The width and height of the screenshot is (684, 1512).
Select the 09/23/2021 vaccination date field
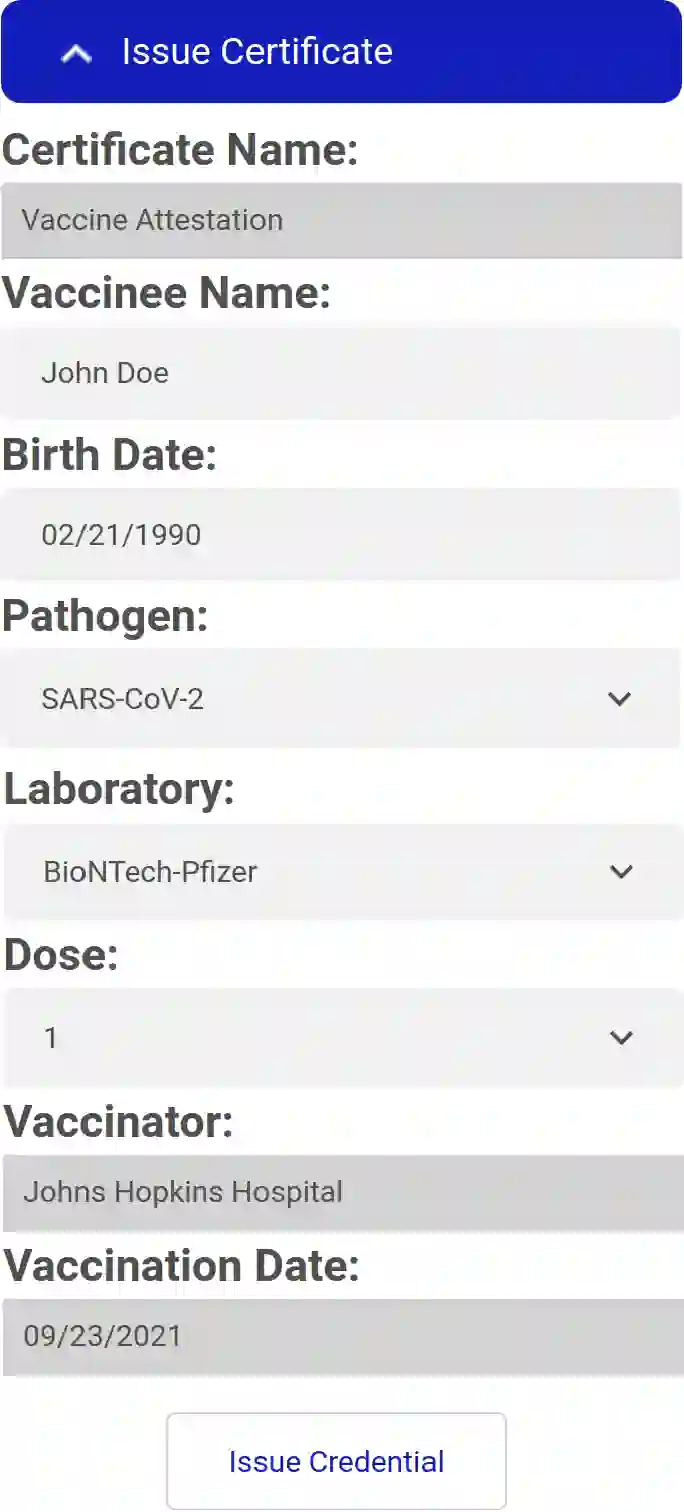(341, 1337)
